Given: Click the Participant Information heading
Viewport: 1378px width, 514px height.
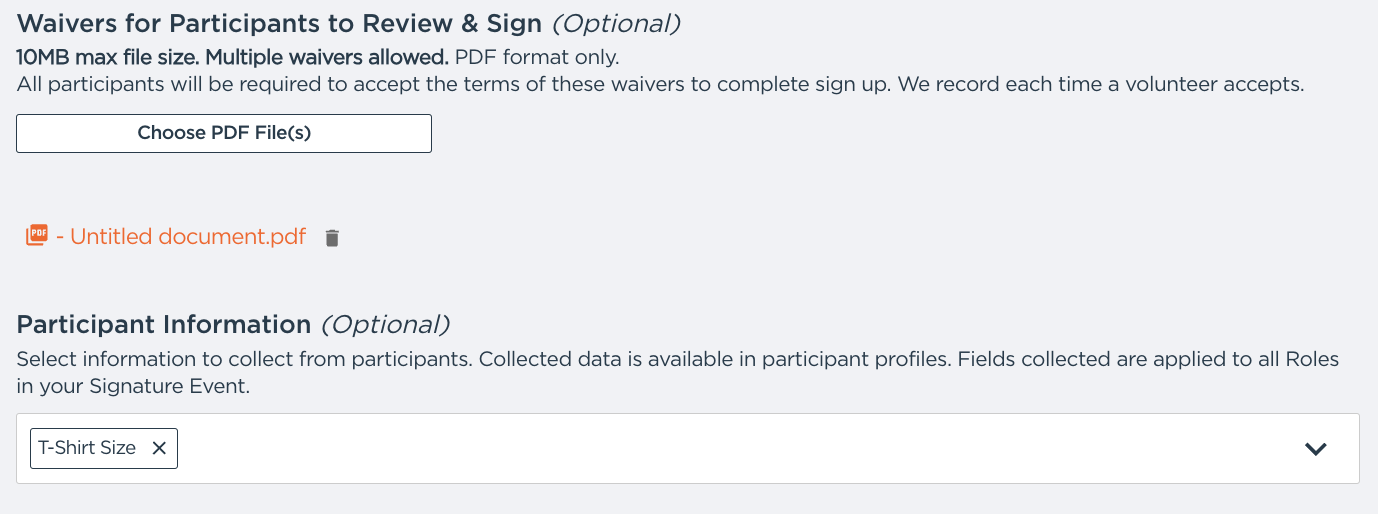Looking at the screenshot, I should [164, 324].
